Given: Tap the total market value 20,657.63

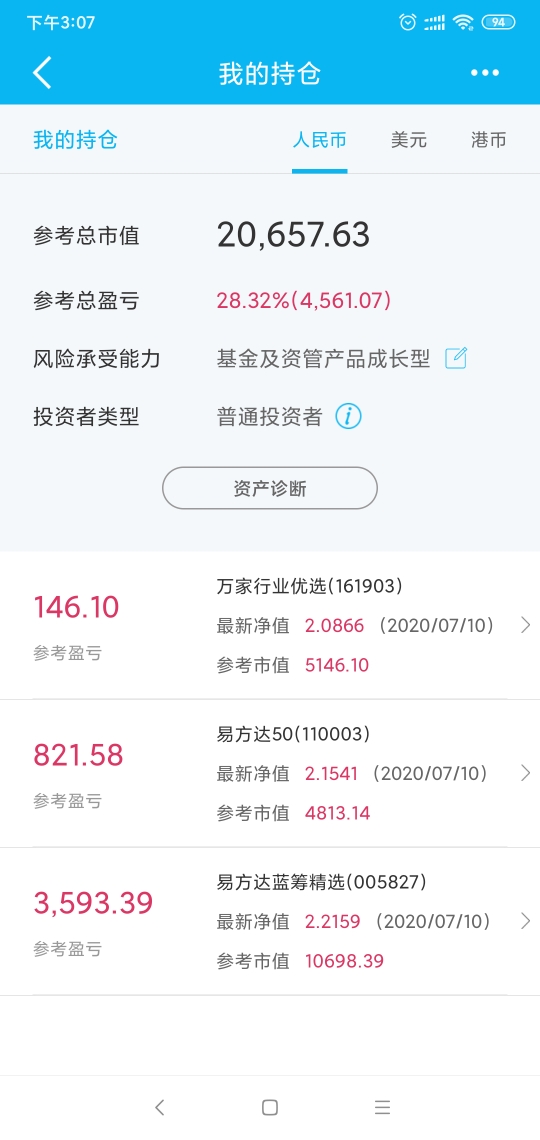Looking at the screenshot, I should (x=294, y=235).
